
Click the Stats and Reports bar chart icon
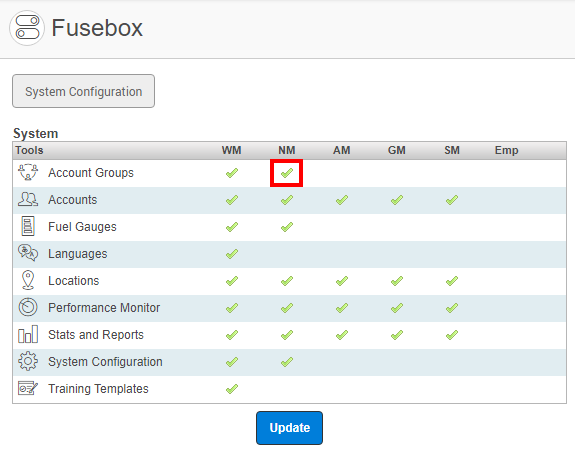point(28,334)
